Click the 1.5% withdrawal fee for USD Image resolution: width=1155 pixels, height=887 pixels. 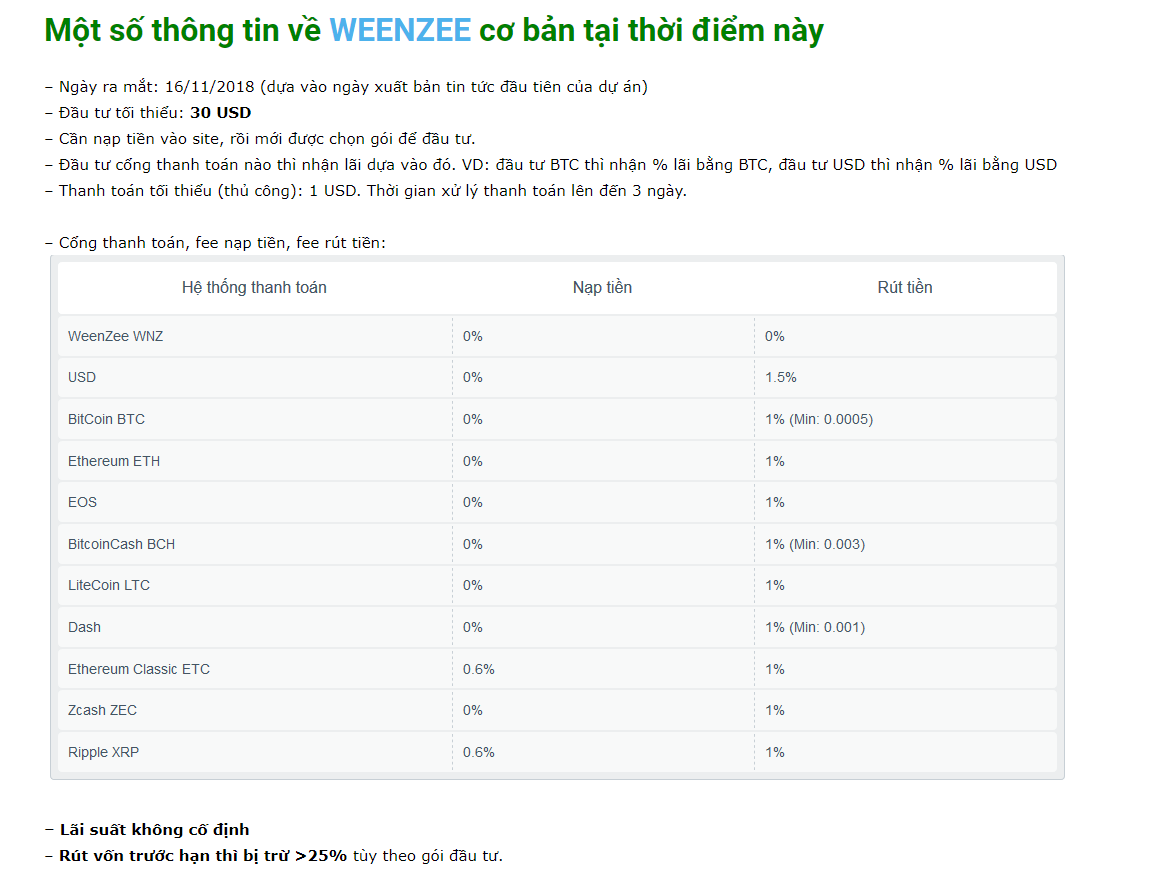[x=781, y=377]
